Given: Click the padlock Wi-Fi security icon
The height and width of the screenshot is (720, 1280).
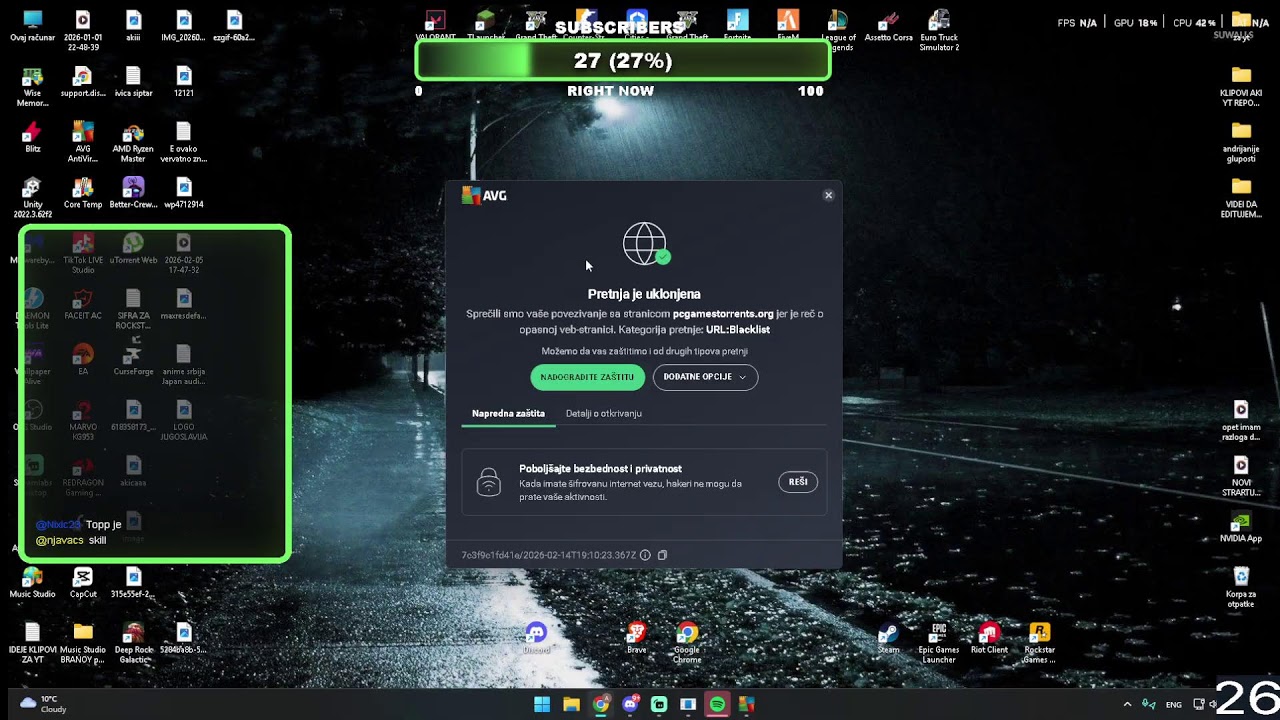Looking at the screenshot, I should coord(488,482).
